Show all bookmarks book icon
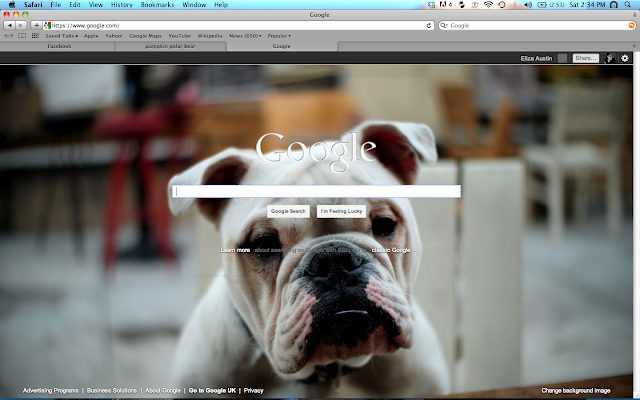This screenshot has height=400, width=640. [22, 36]
